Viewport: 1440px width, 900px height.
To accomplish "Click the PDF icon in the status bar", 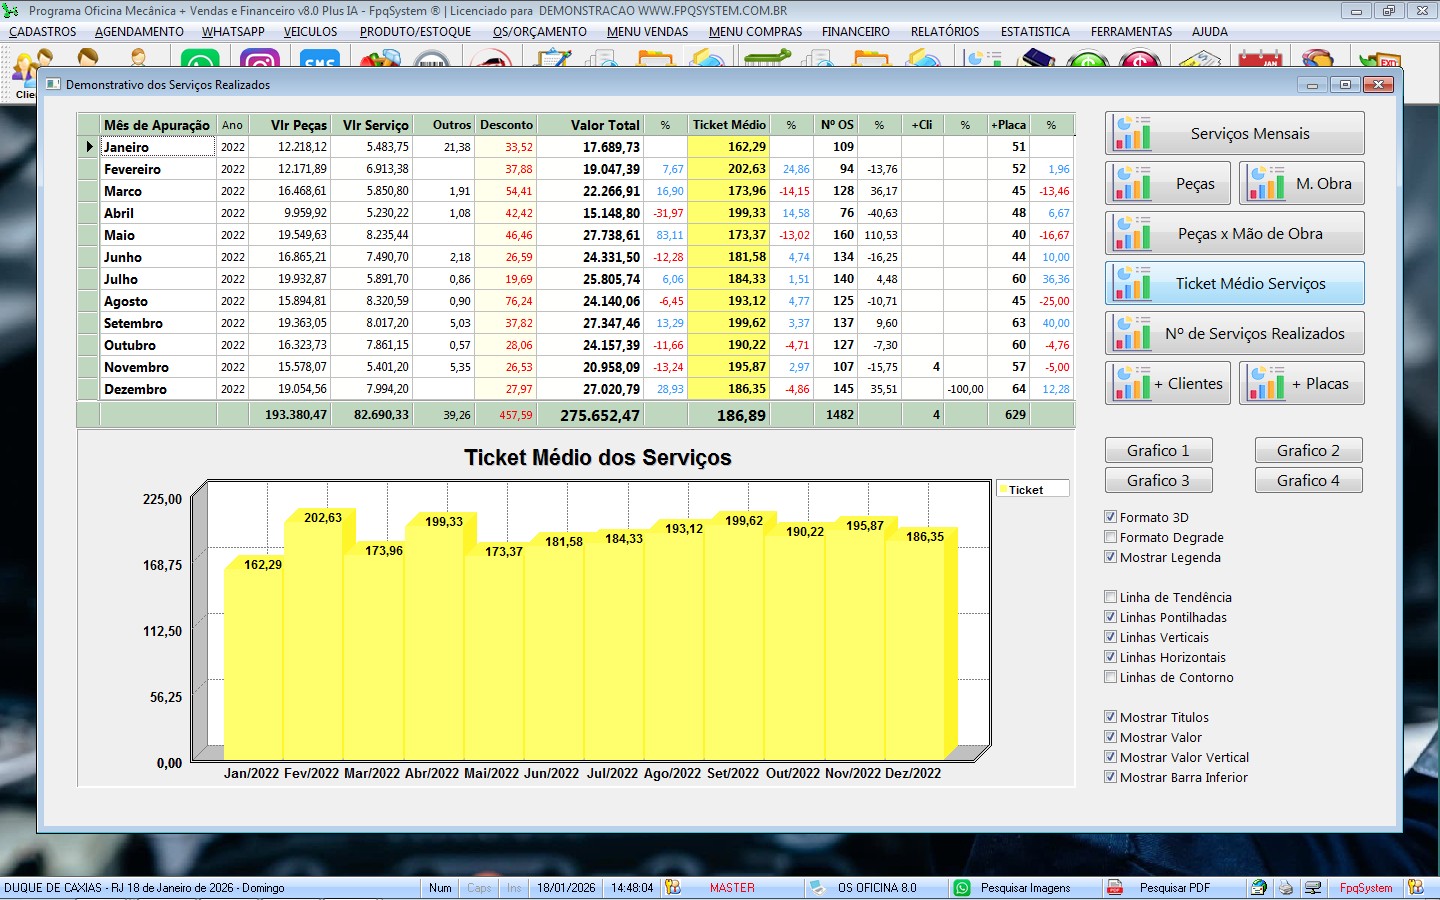I will pyautogui.click(x=1115, y=887).
